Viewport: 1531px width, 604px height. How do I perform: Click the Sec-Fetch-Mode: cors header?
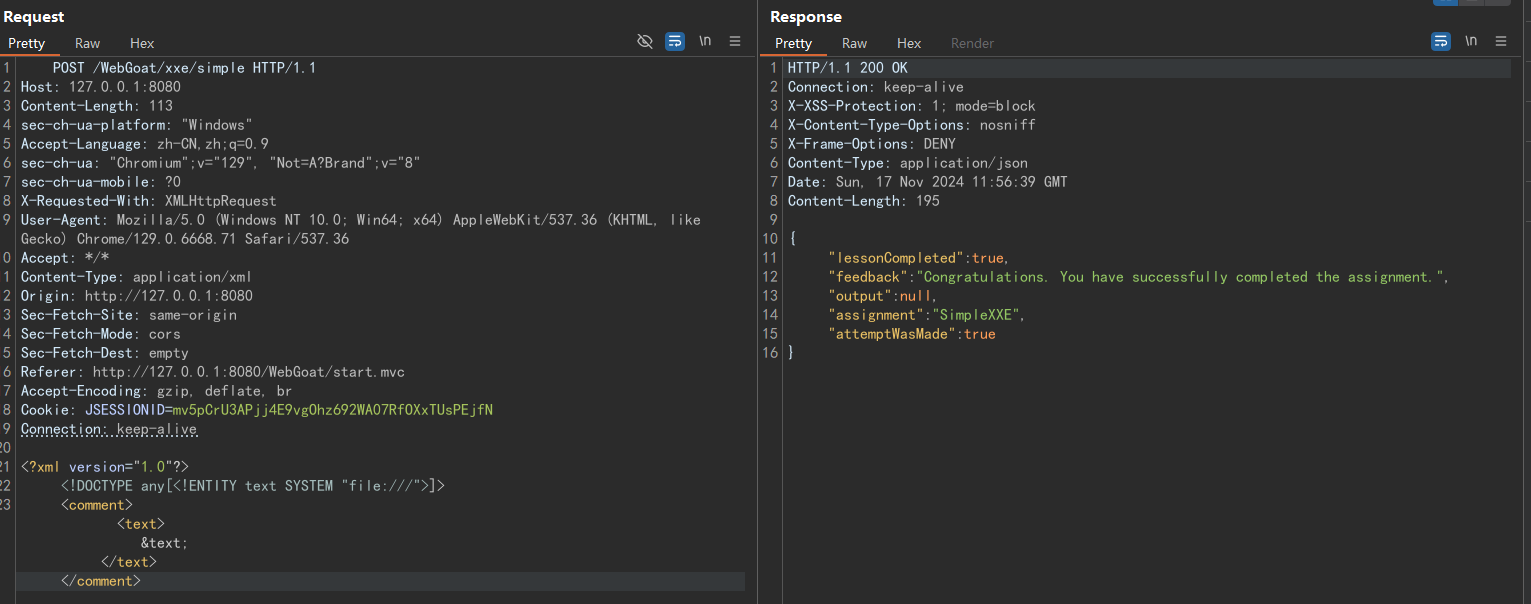tap(100, 334)
